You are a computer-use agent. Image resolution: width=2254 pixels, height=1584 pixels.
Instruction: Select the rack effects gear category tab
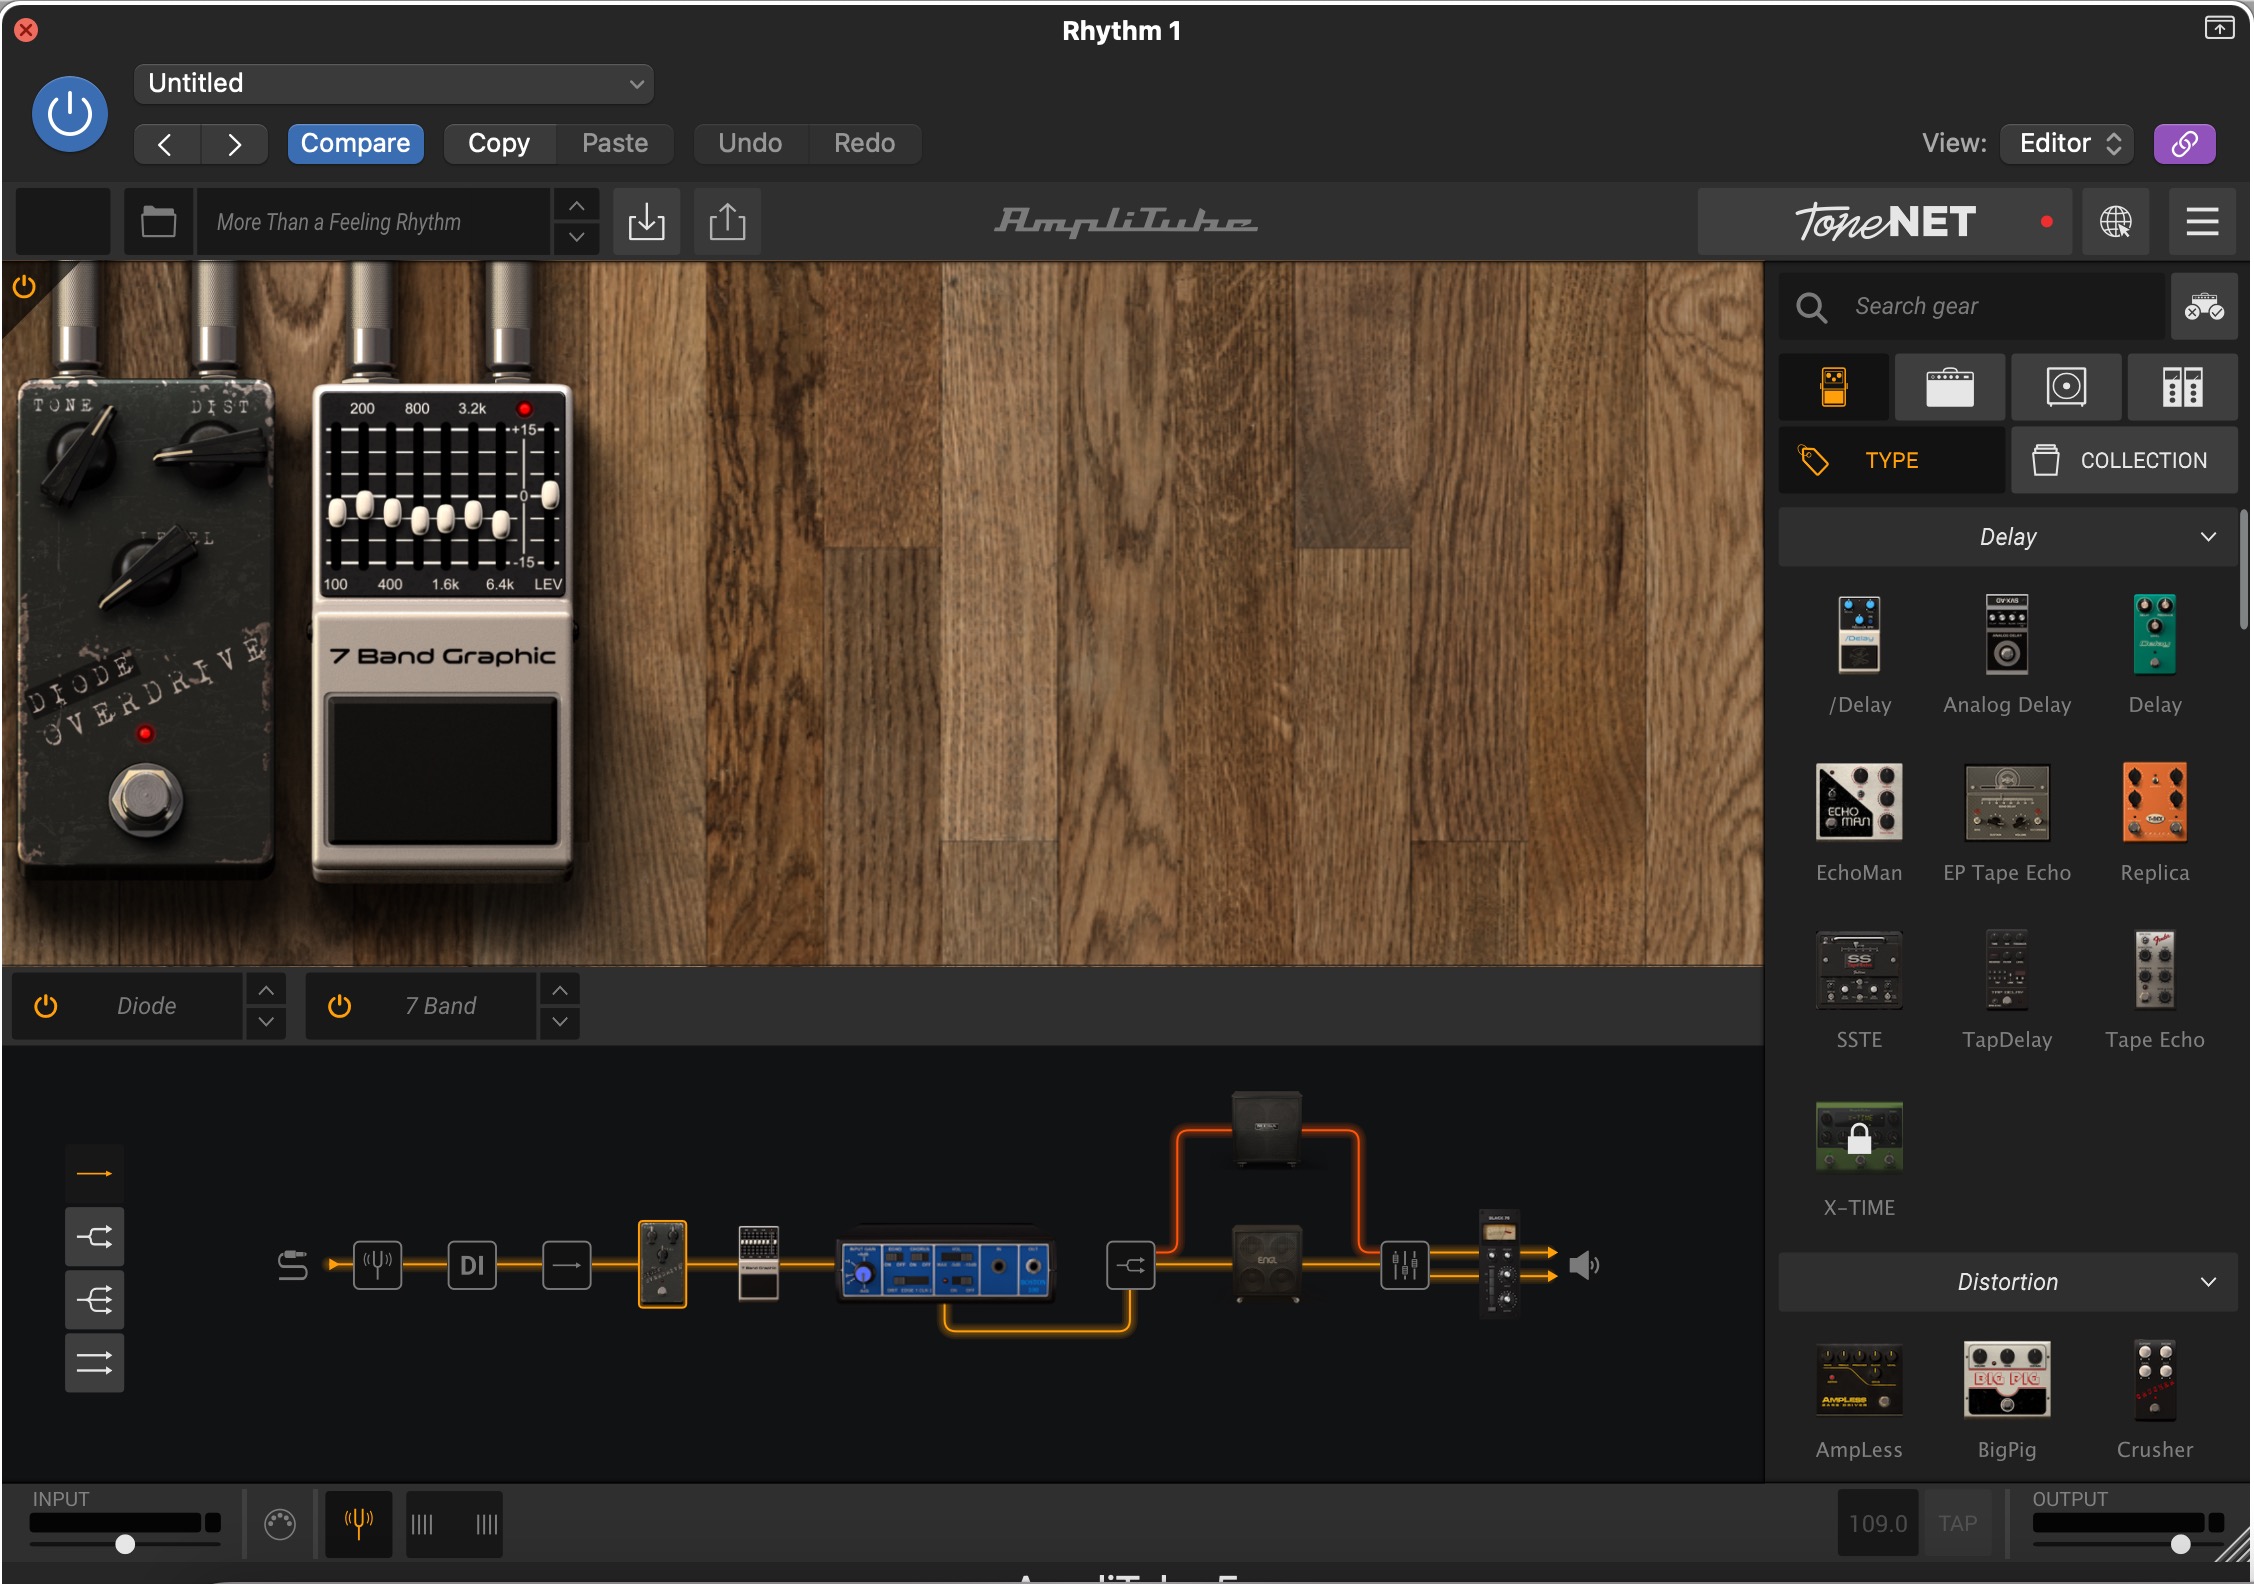click(x=2182, y=387)
